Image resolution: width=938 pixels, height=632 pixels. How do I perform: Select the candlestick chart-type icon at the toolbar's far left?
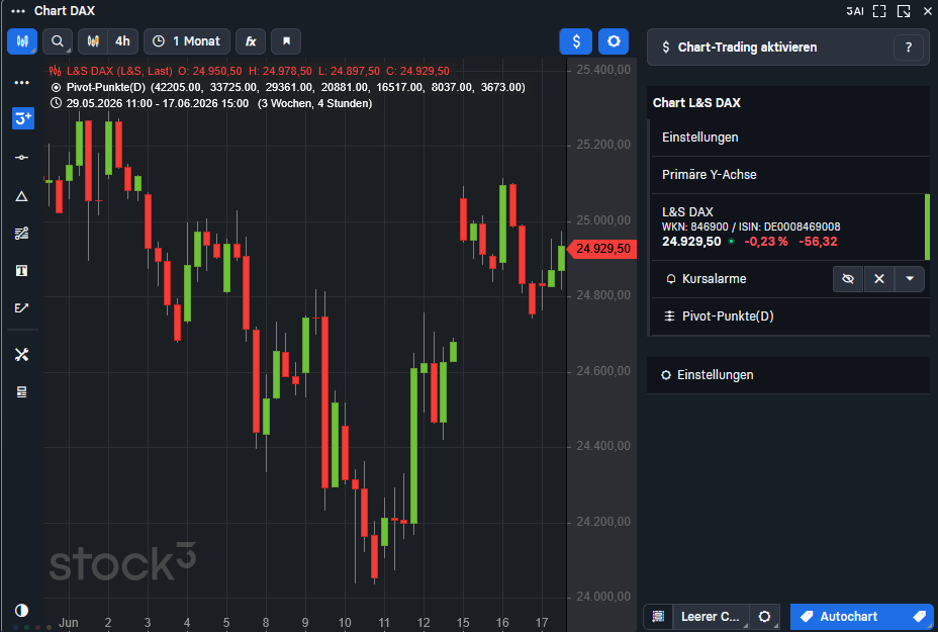point(22,41)
